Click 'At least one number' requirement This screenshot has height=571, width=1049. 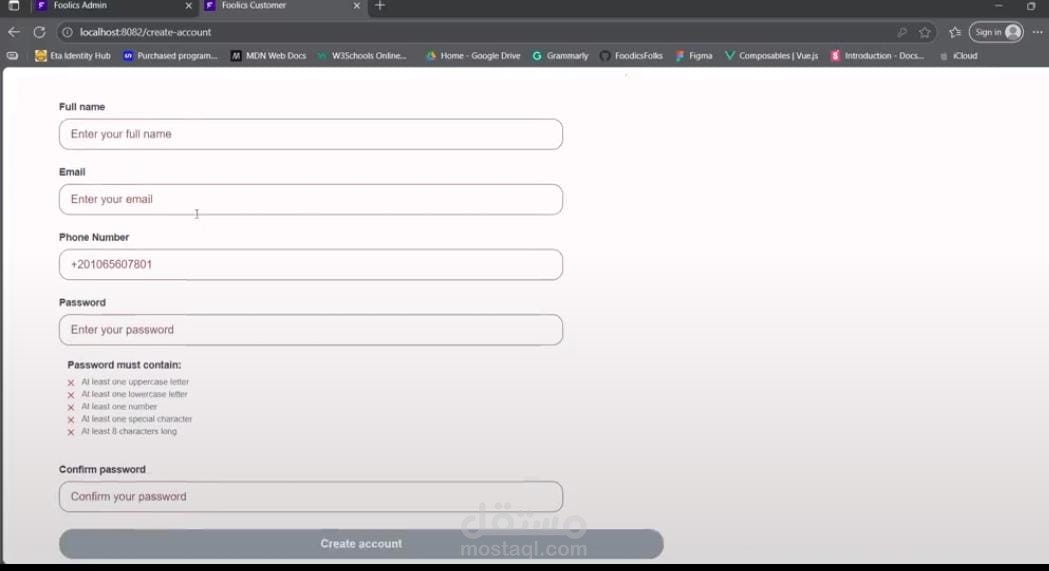coord(119,407)
